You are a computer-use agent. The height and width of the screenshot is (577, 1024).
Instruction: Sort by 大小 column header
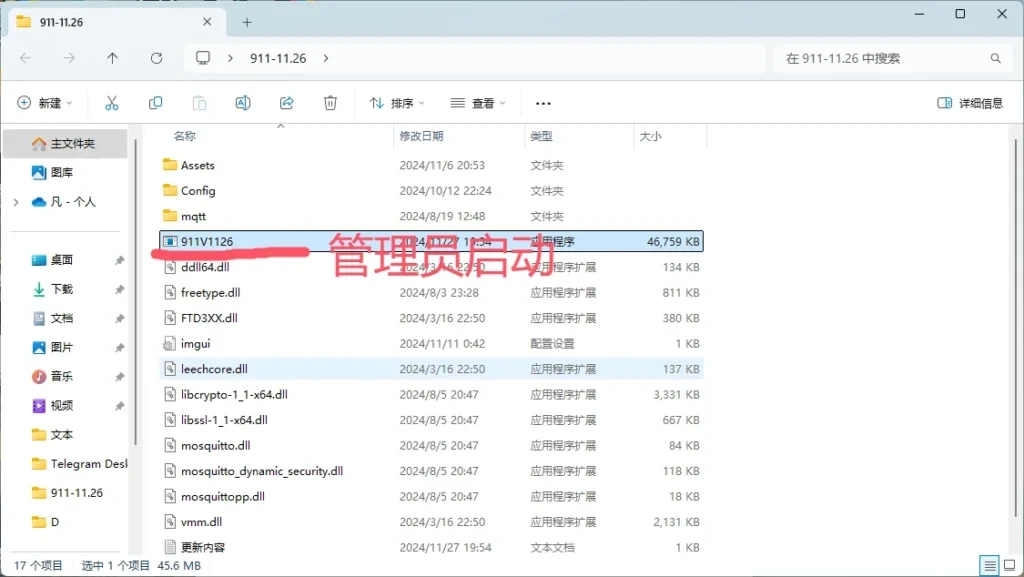point(650,136)
